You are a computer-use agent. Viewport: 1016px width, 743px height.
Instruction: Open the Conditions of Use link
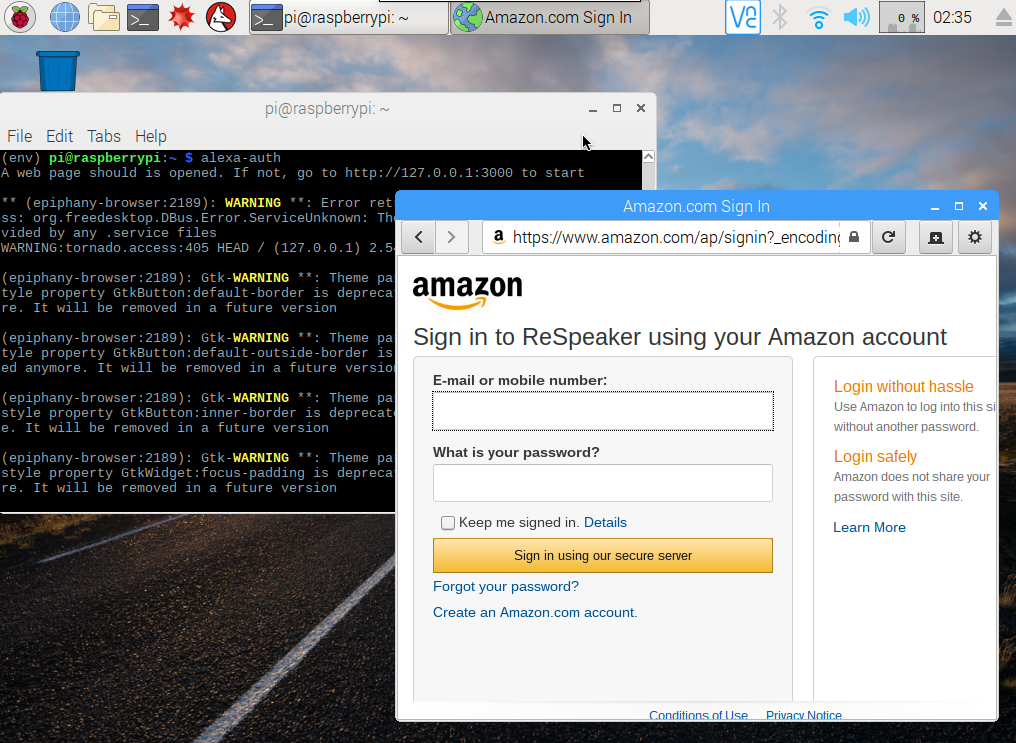coord(698,715)
